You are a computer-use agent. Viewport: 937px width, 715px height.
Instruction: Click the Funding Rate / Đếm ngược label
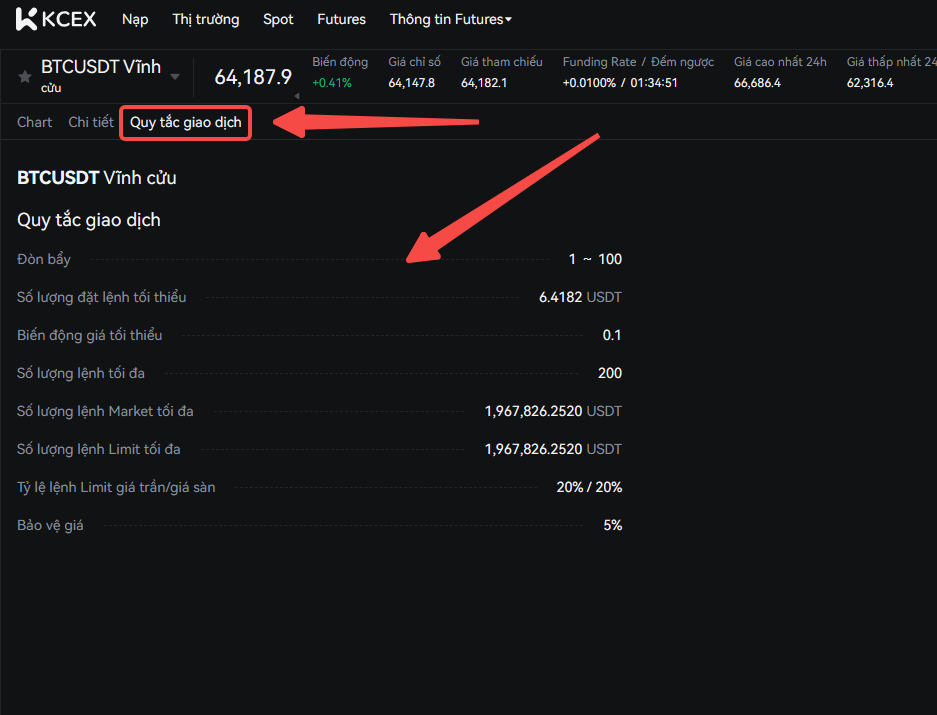click(638, 62)
